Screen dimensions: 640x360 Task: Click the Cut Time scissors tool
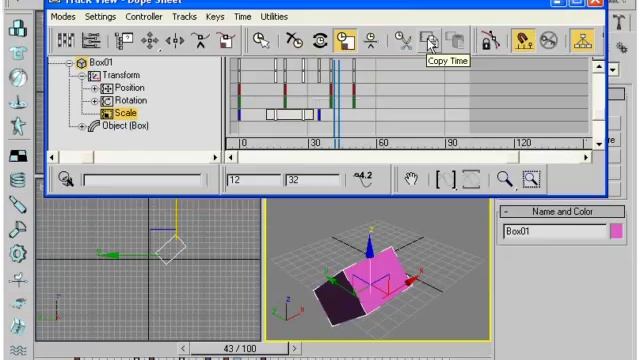[403, 40]
